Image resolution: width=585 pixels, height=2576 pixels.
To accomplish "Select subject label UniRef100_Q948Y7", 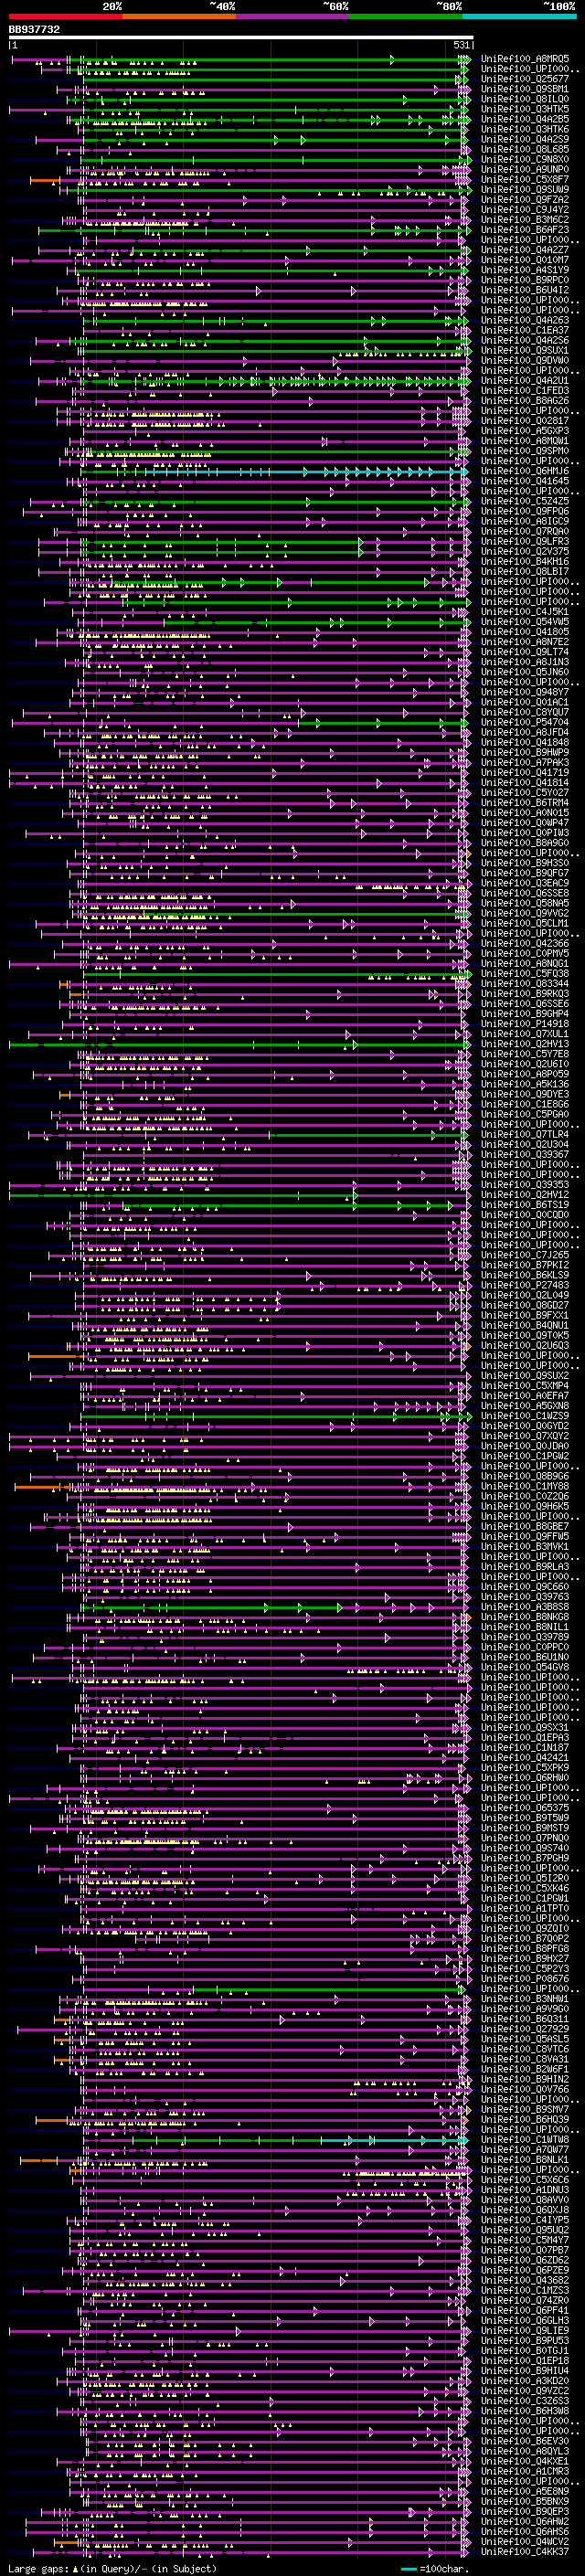I will click(525, 692).
